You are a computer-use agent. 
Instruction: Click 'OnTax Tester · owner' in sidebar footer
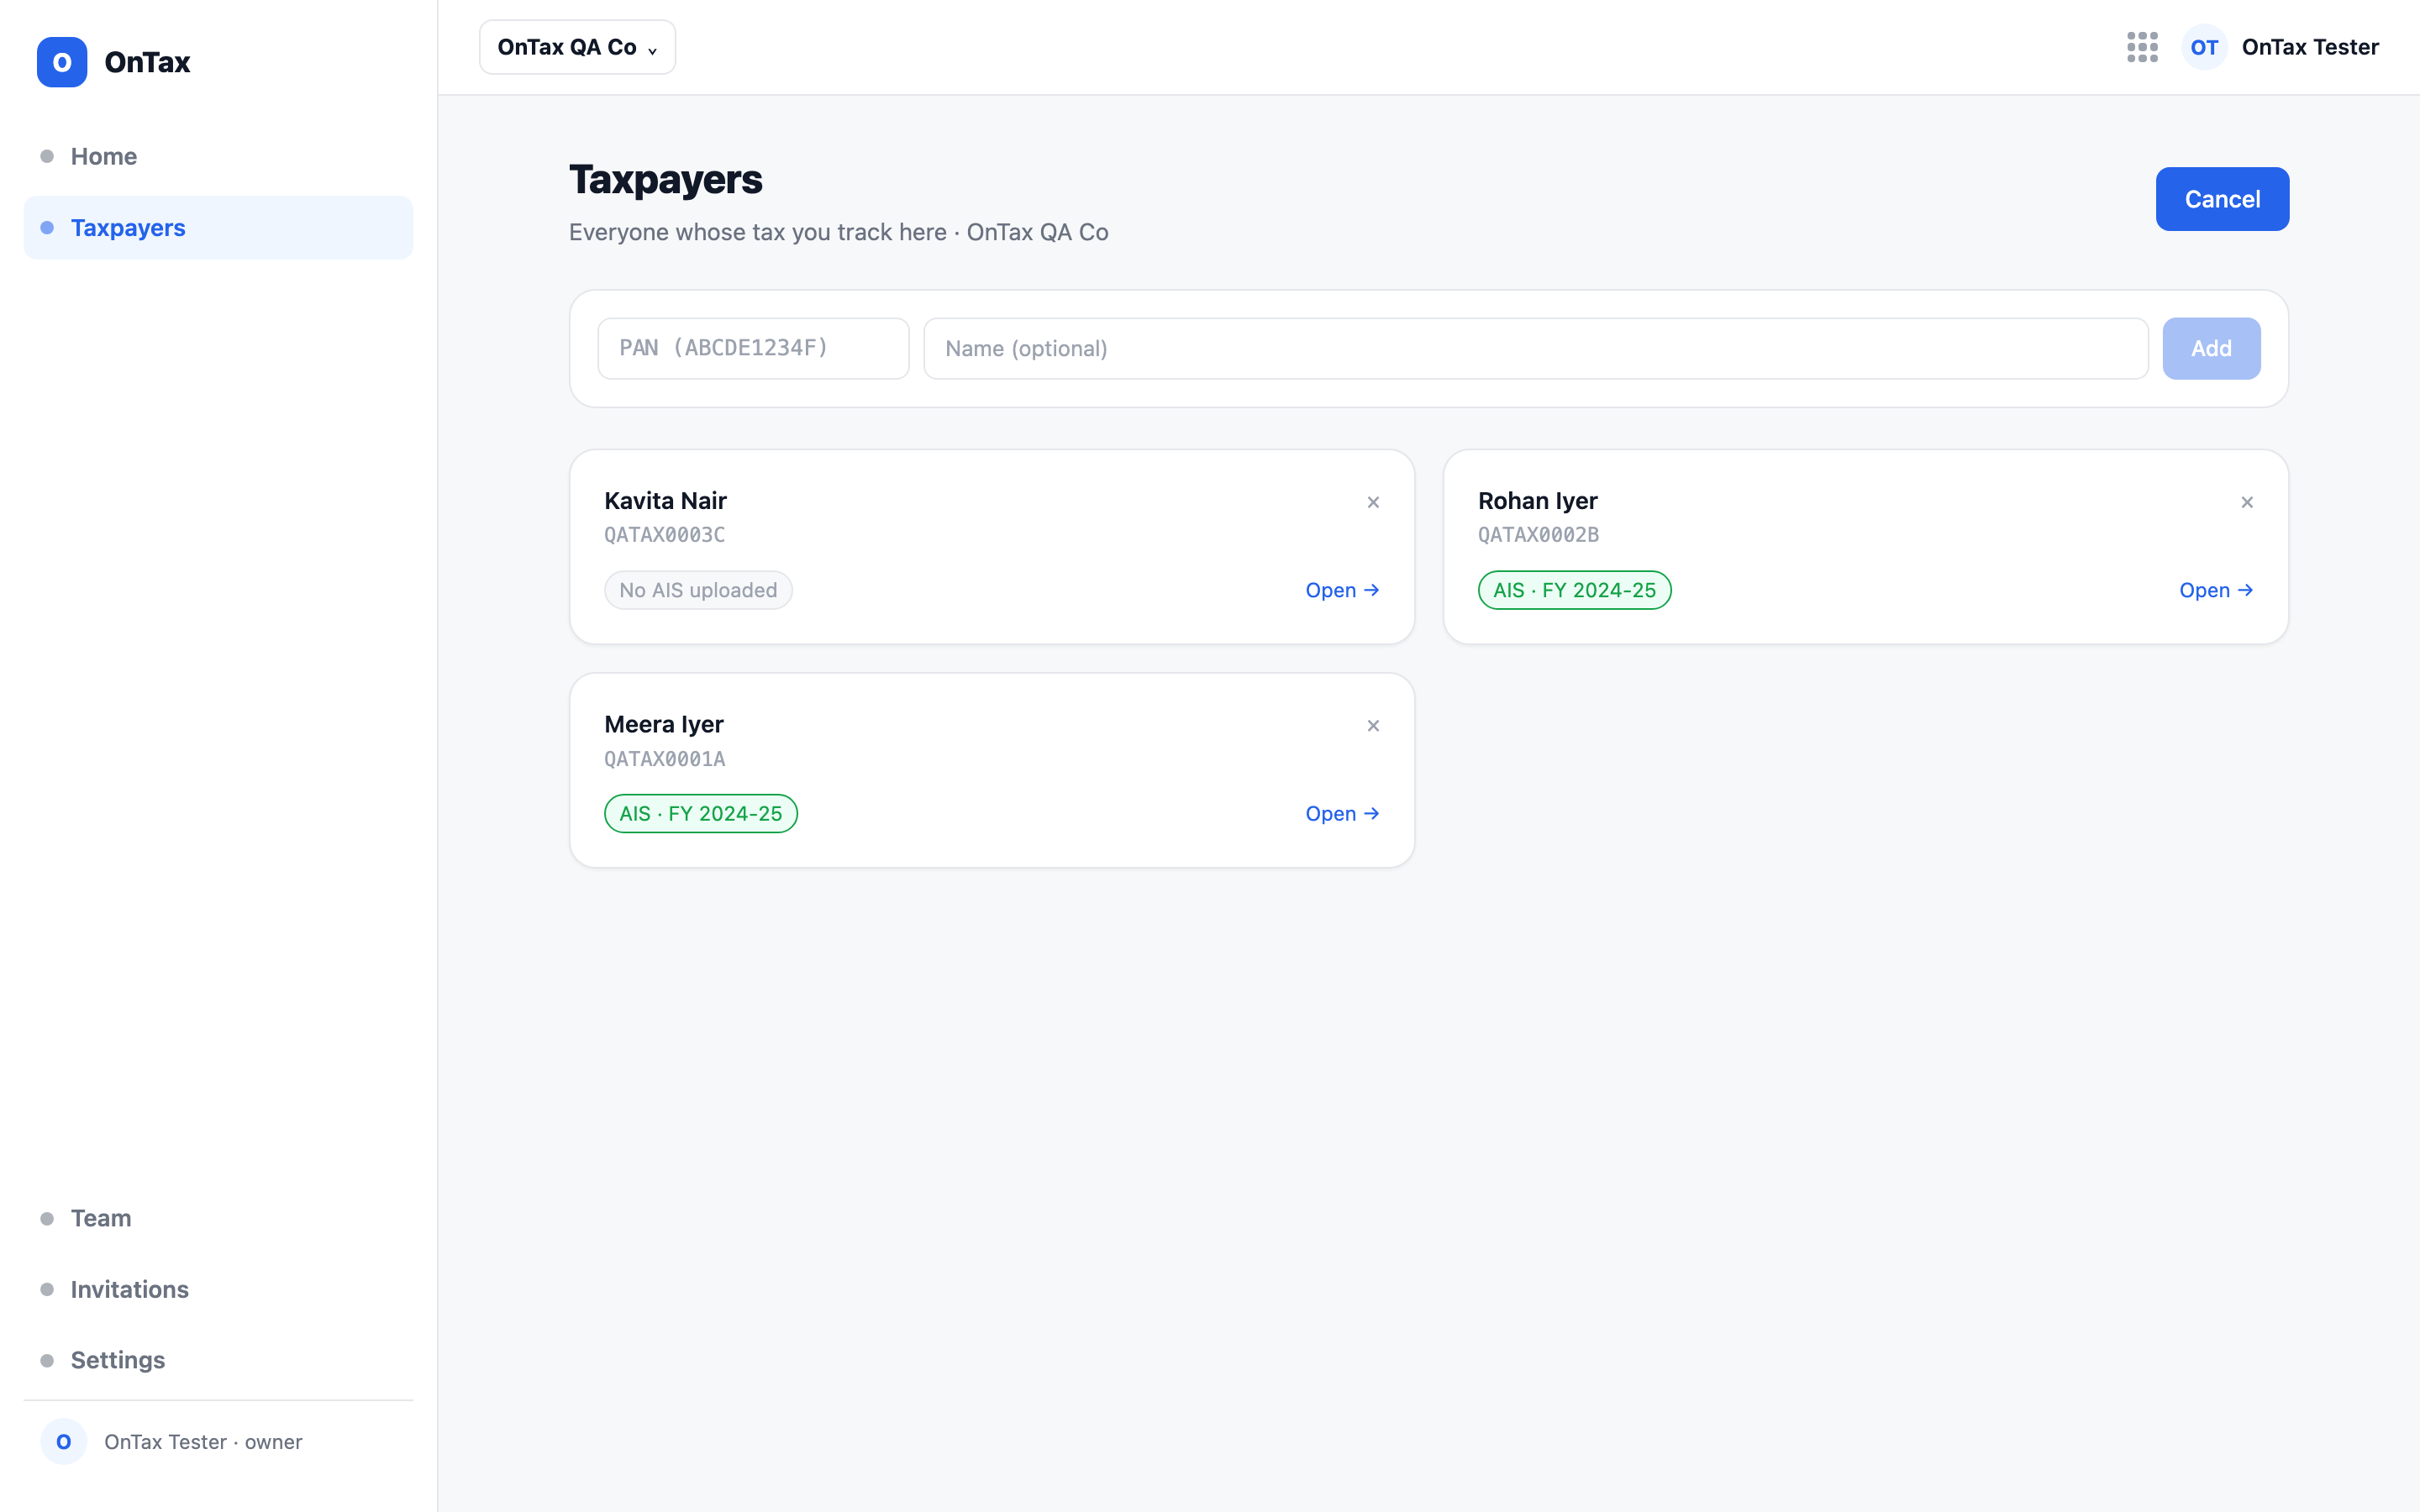(x=203, y=1442)
